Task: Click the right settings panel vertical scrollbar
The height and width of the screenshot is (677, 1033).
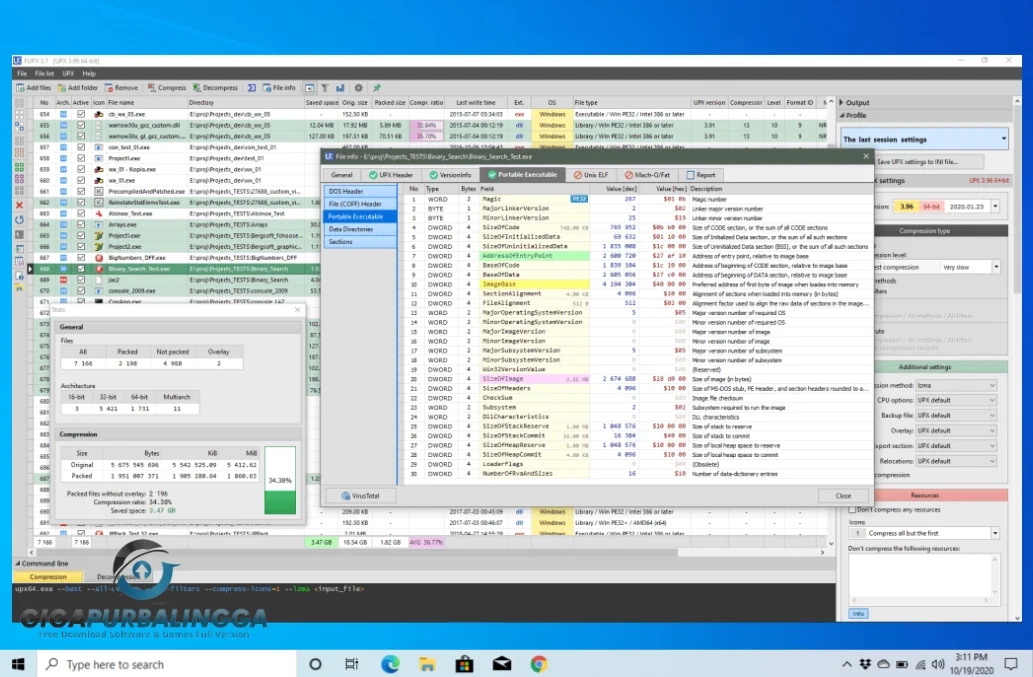Action: coord(1017,360)
